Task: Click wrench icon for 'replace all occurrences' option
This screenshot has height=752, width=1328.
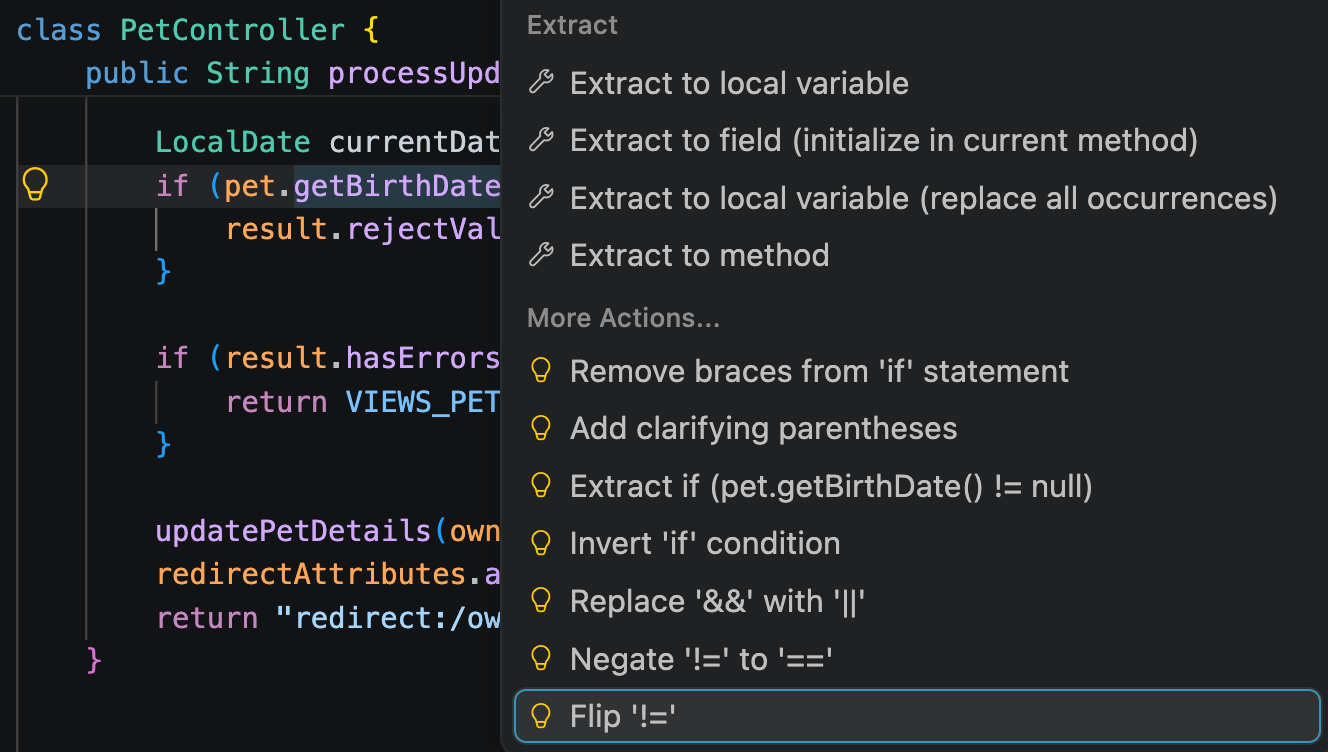Action: point(540,198)
